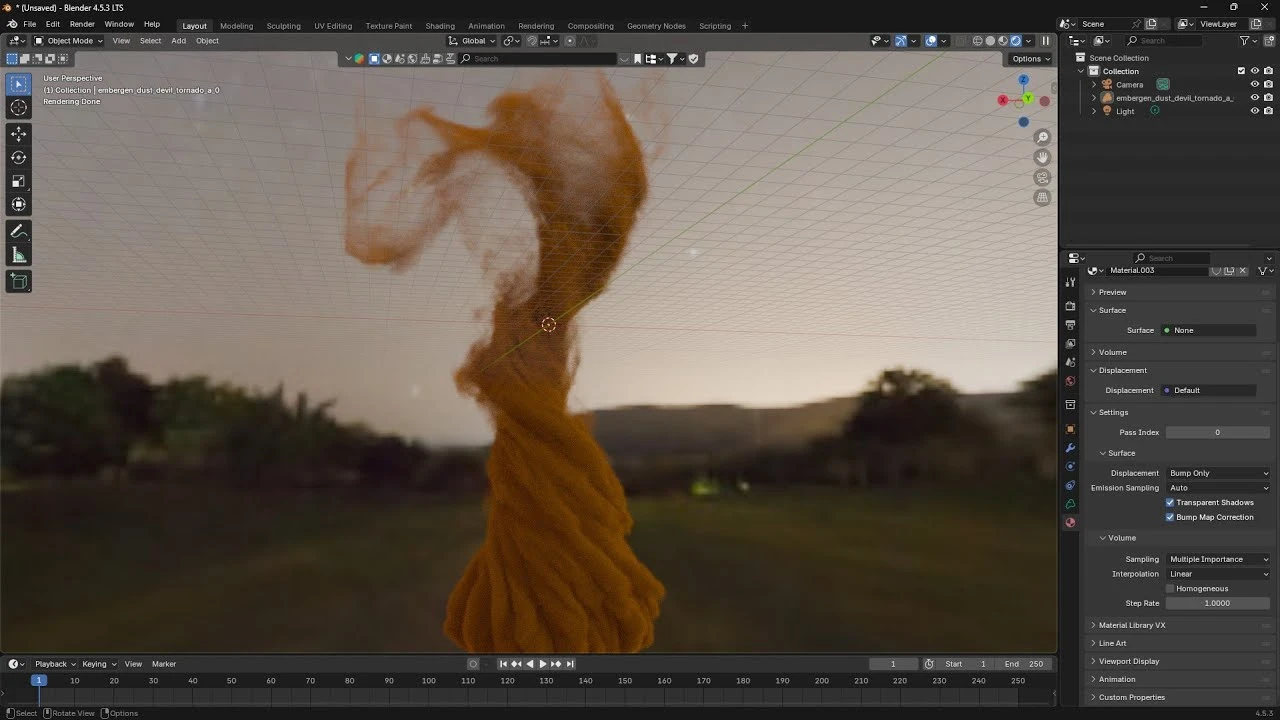1280x720 pixels.
Task: Open the Displacement Bump Only dropdown
Action: [1218, 473]
